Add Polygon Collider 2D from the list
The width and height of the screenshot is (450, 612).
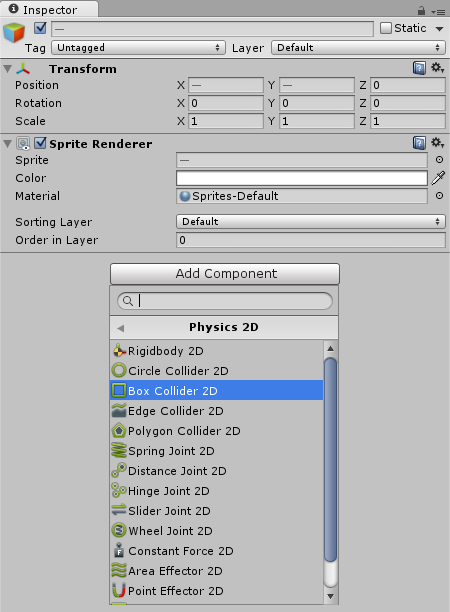(217, 431)
